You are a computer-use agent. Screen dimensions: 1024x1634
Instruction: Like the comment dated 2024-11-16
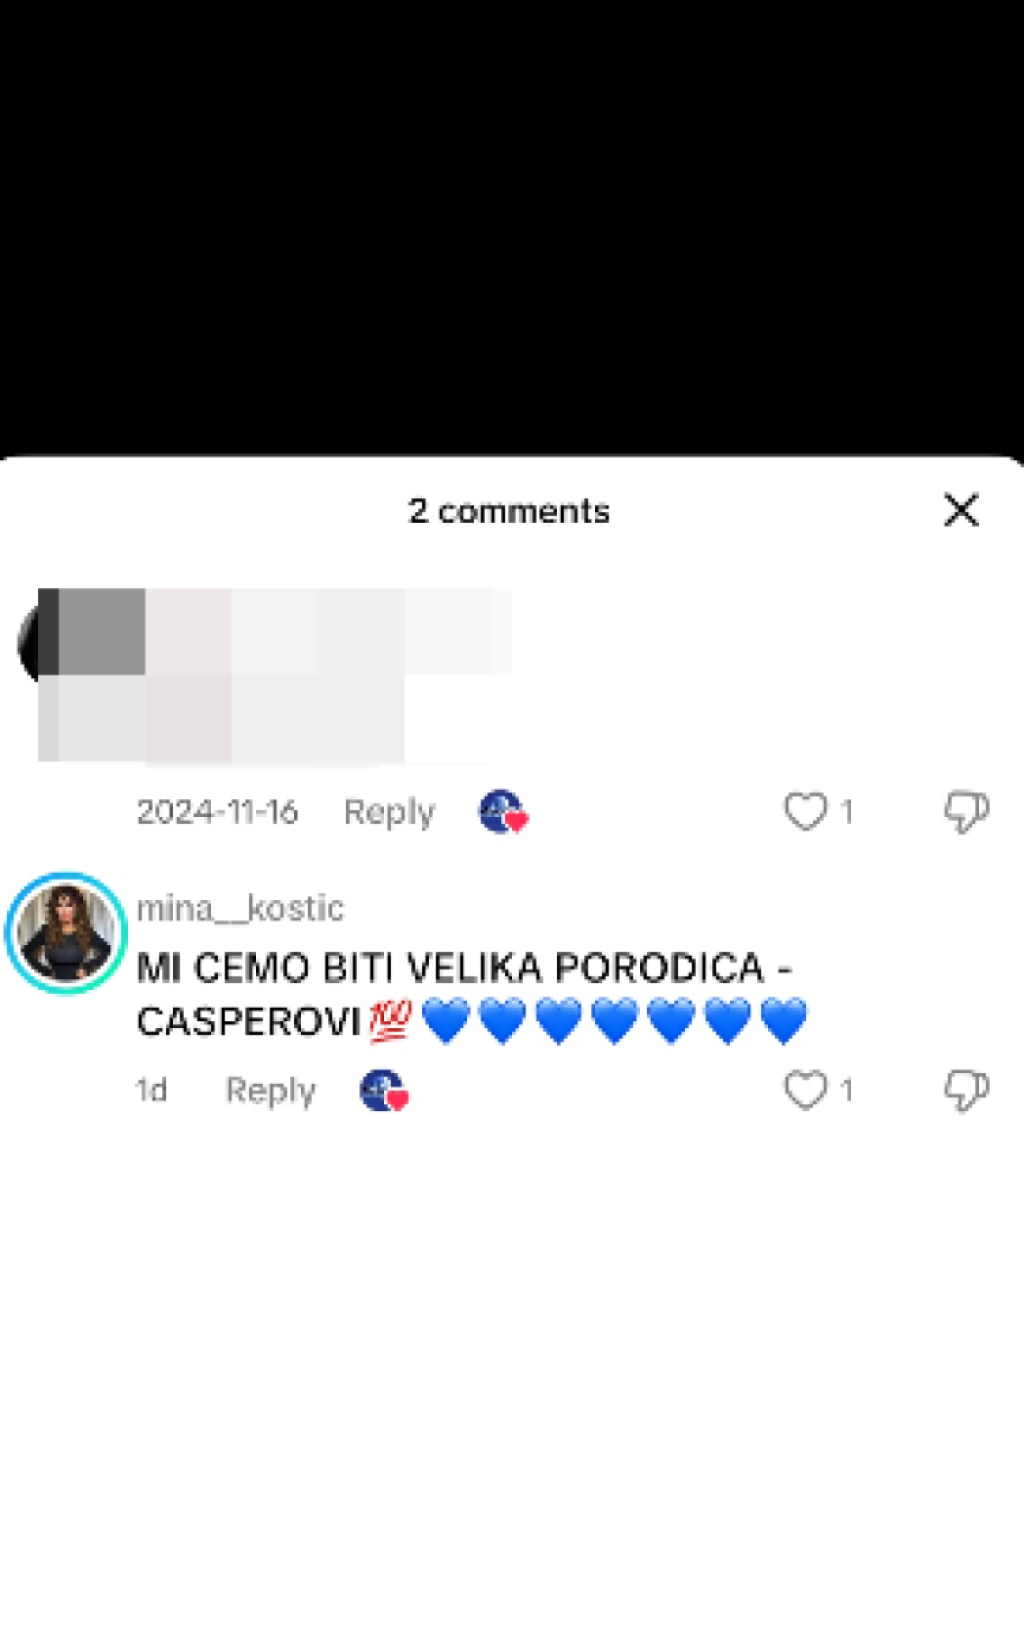(805, 811)
